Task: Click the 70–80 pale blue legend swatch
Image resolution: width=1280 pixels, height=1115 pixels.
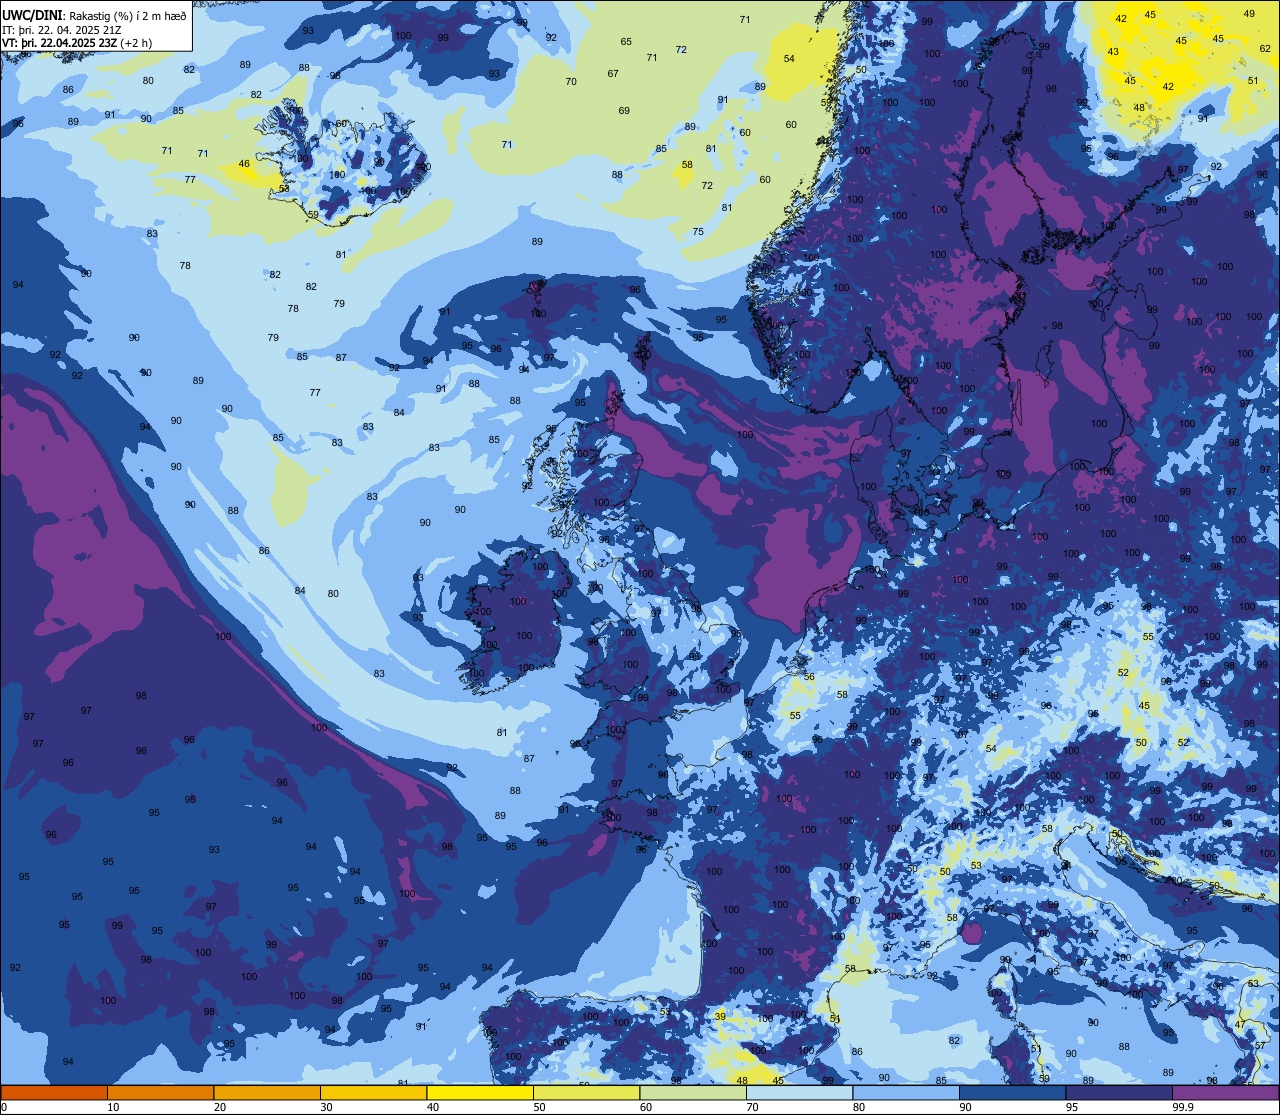Action: click(799, 1092)
